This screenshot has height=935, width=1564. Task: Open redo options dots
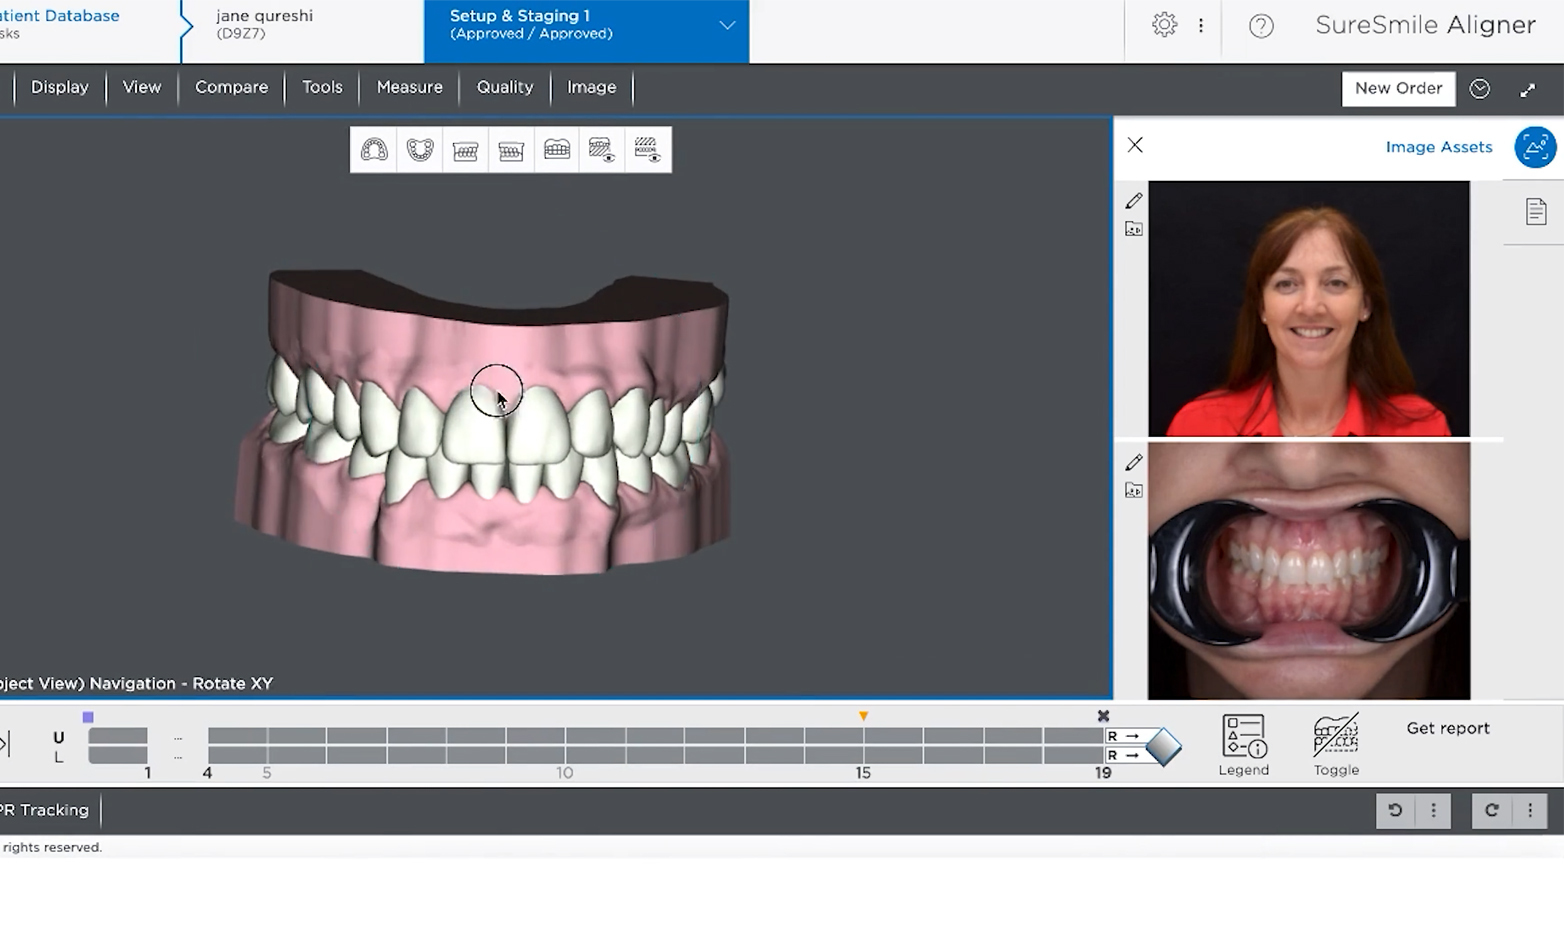pos(1530,810)
